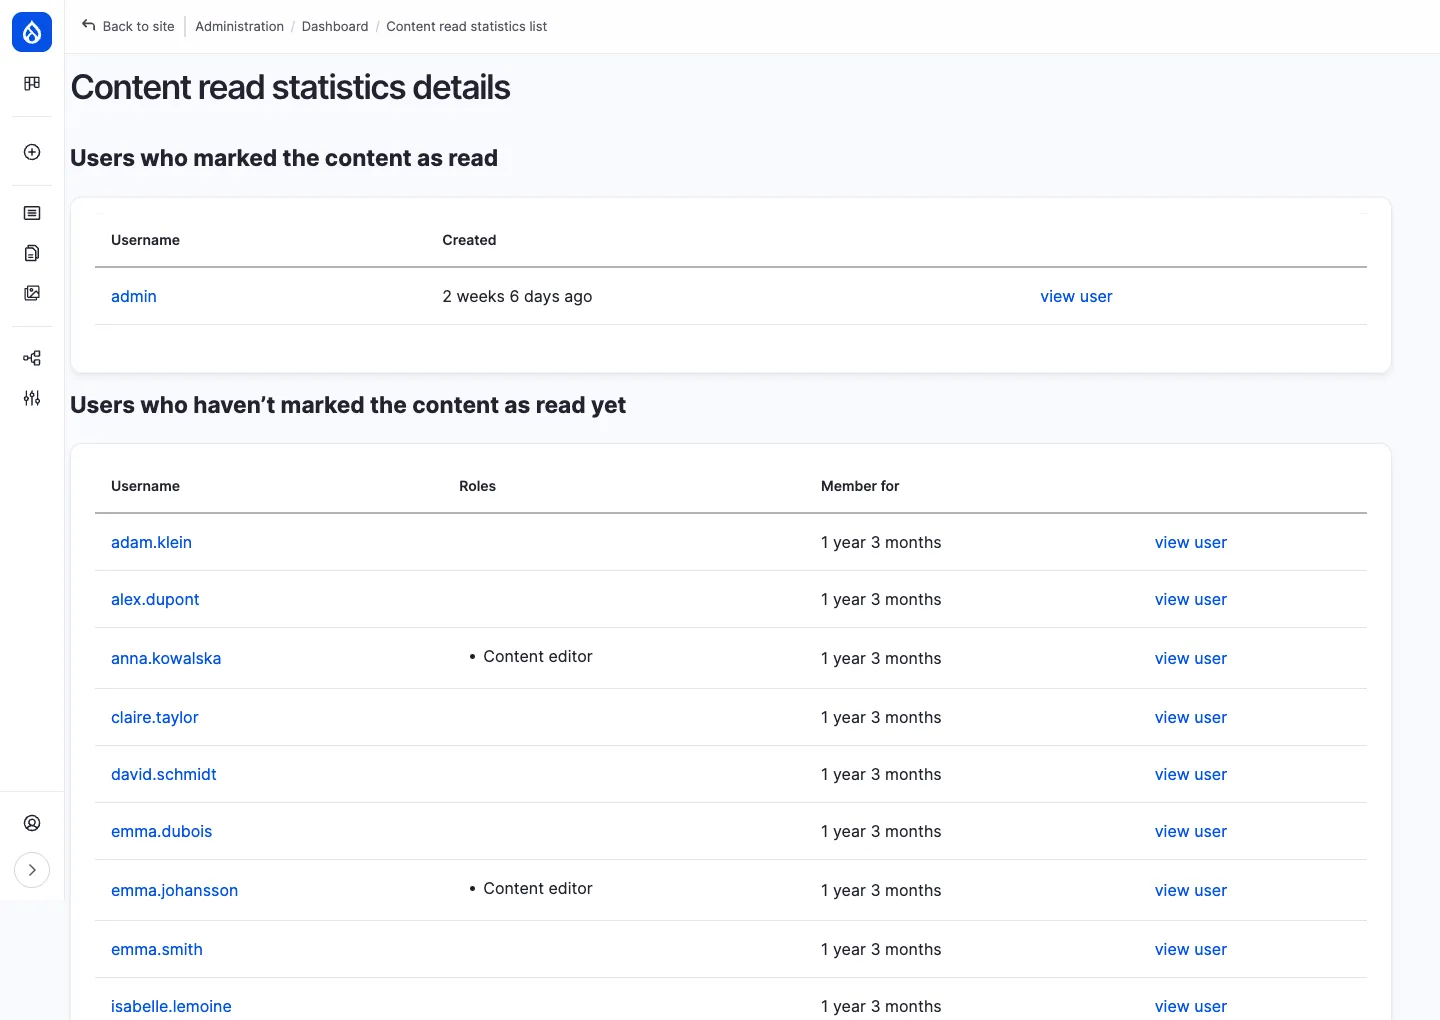Click view user for anna.kowalska

(1191, 658)
